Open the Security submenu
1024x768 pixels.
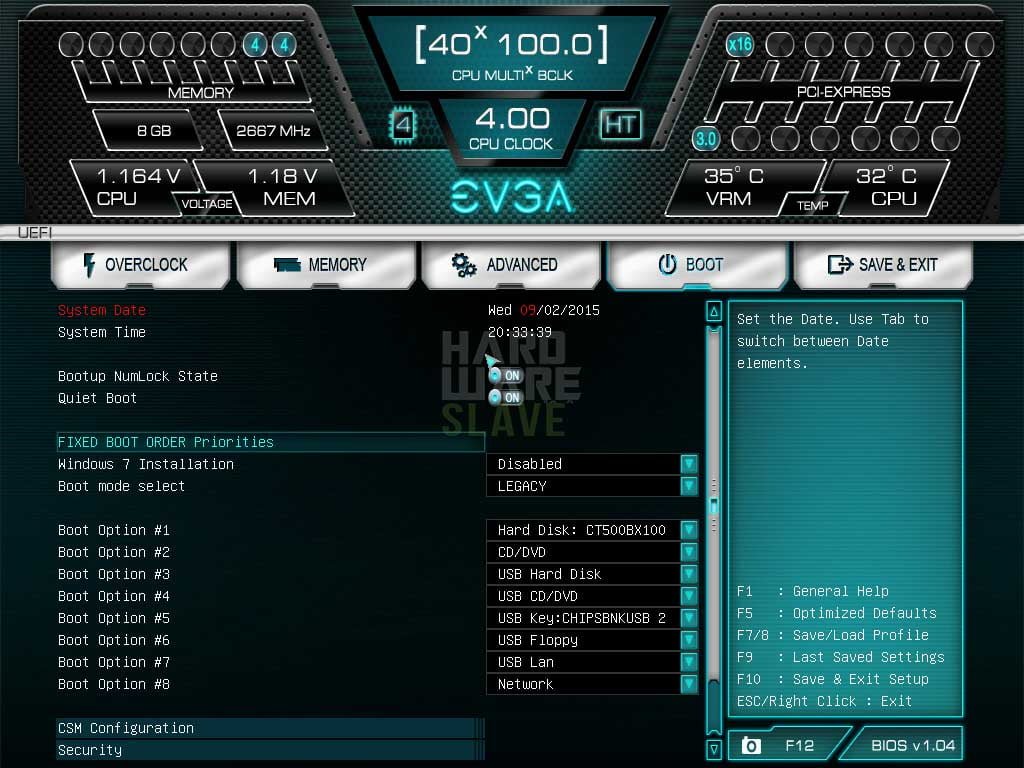click(270, 750)
